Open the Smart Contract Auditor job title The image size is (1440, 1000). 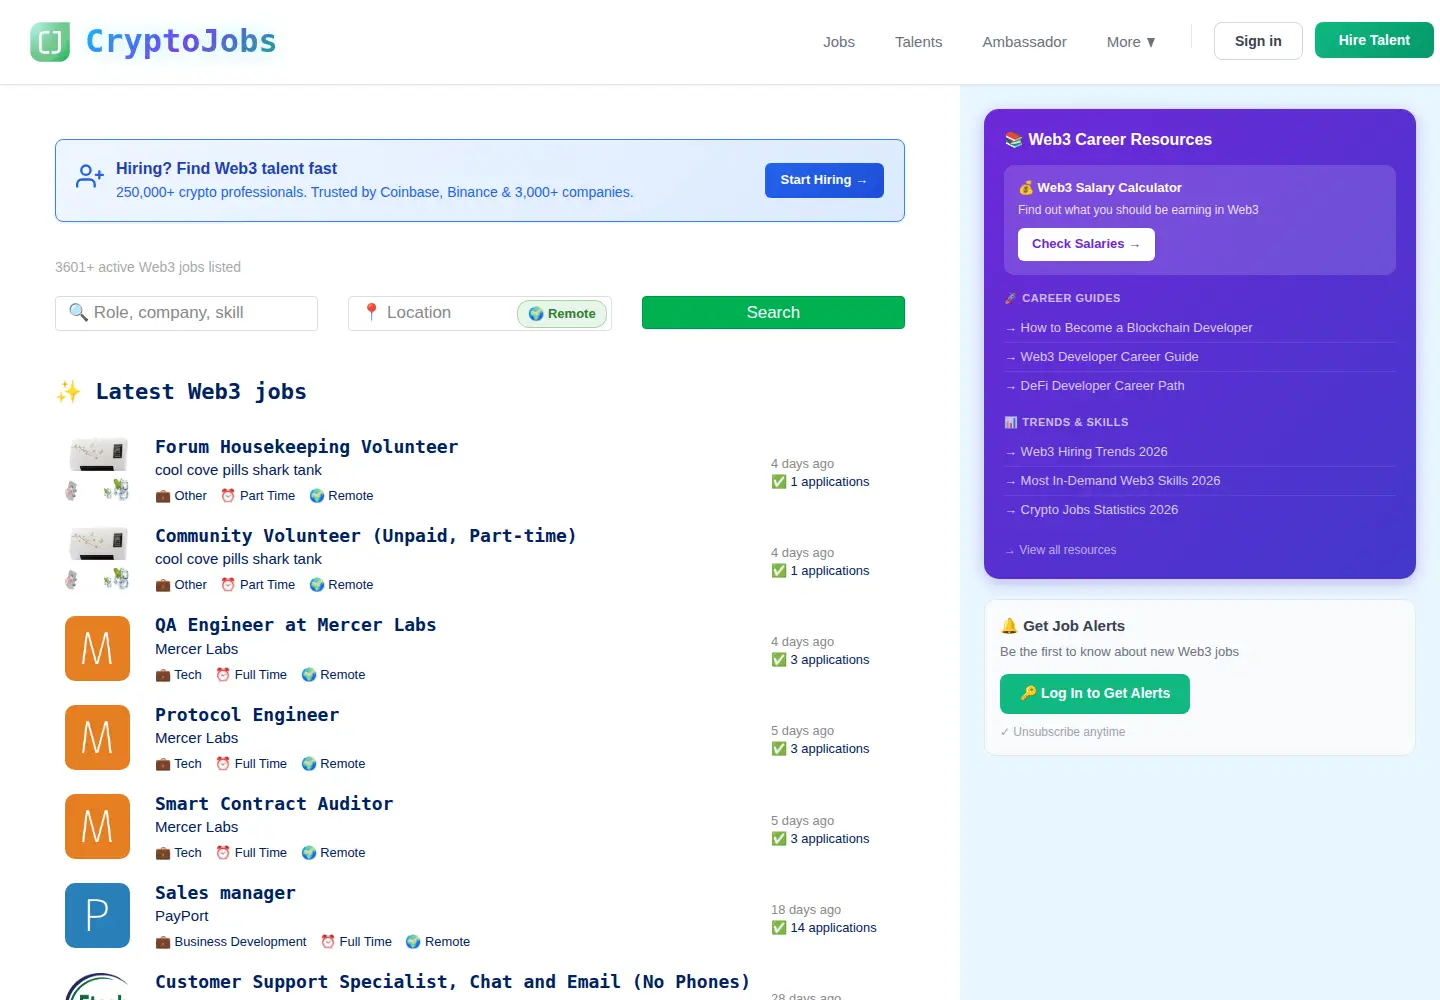274,804
